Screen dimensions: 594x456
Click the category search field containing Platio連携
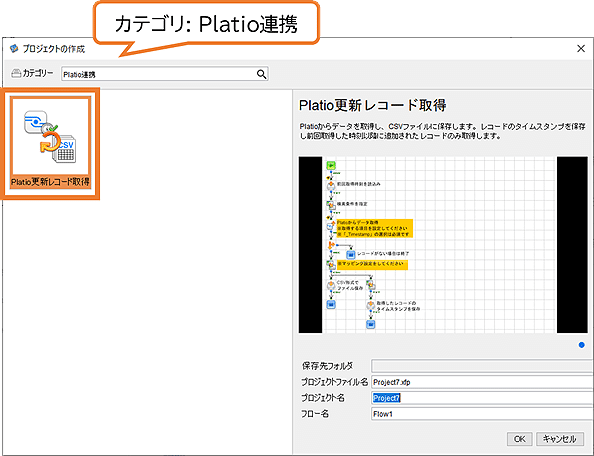(x=165, y=74)
